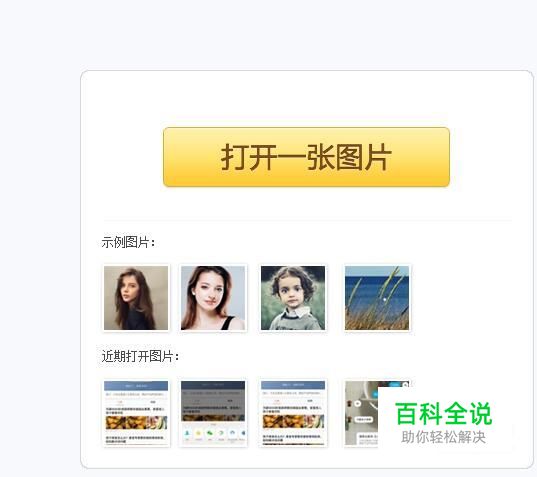This screenshot has width=537, height=477.
Task: Click the green 百科全说 logo text
Action: 444,414
